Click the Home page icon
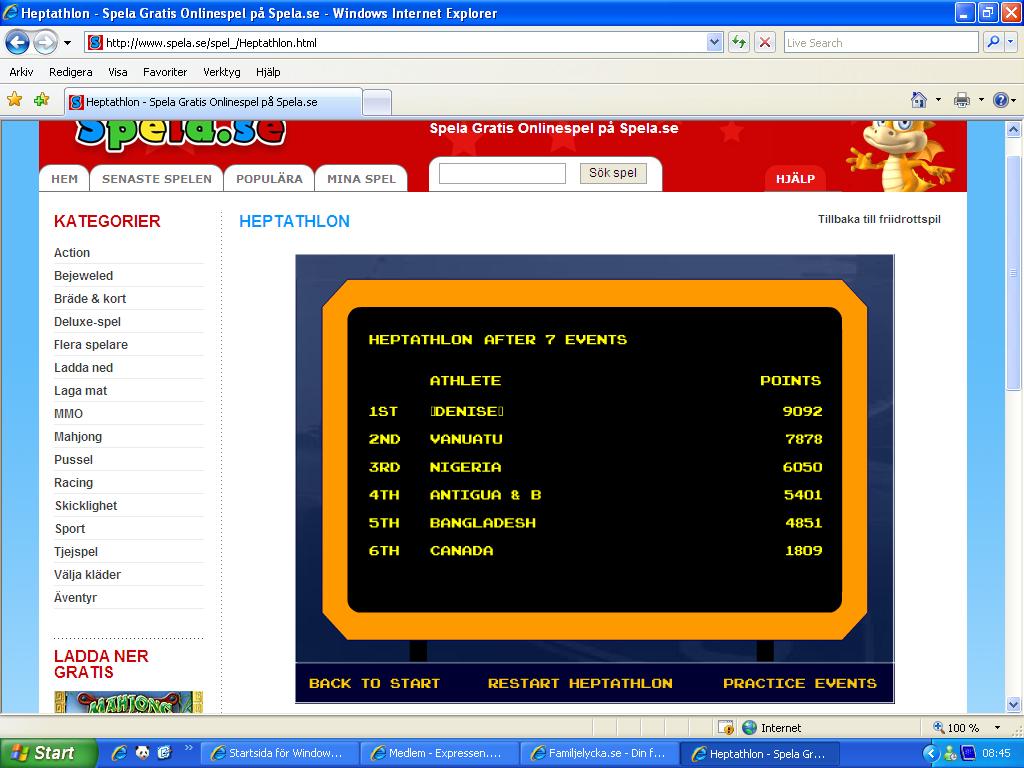This screenshot has width=1024, height=768. [x=919, y=100]
